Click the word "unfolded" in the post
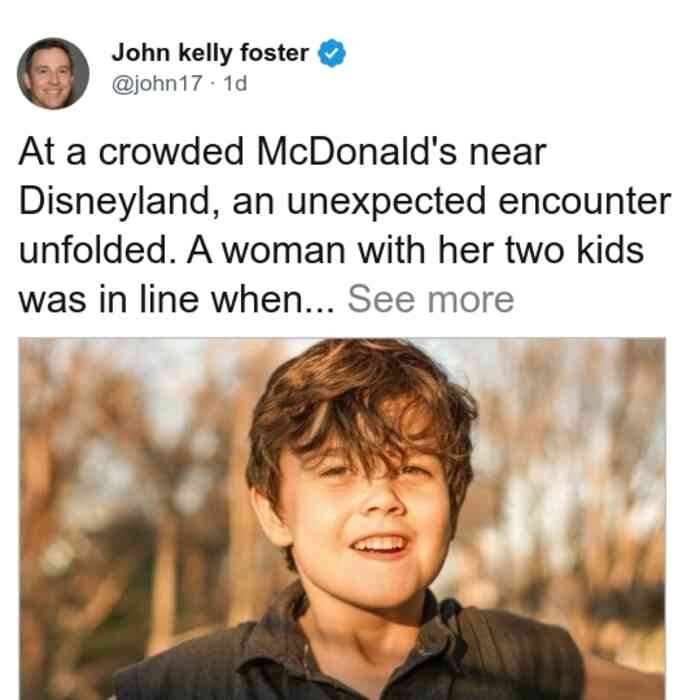700x700 pixels. 94,250
